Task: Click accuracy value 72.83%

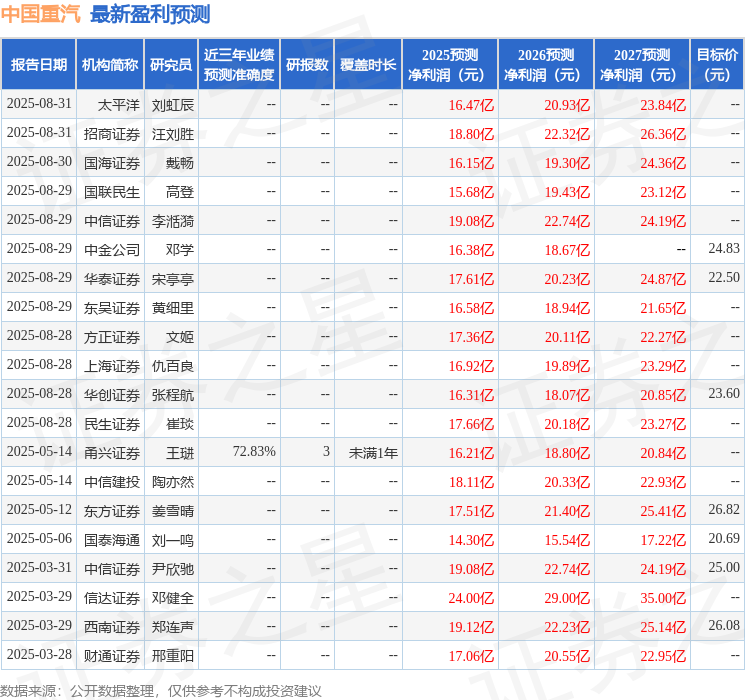Action: (254, 451)
